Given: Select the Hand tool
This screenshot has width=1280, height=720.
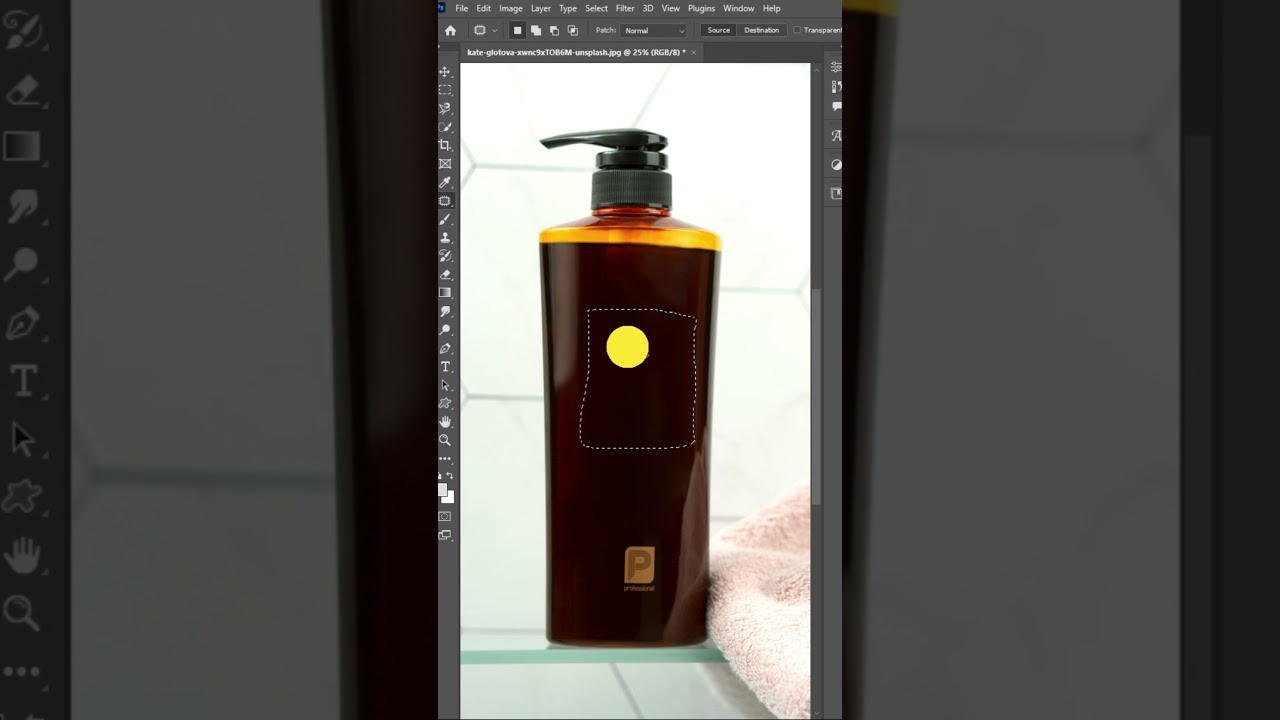Looking at the screenshot, I should [x=445, y=422].
